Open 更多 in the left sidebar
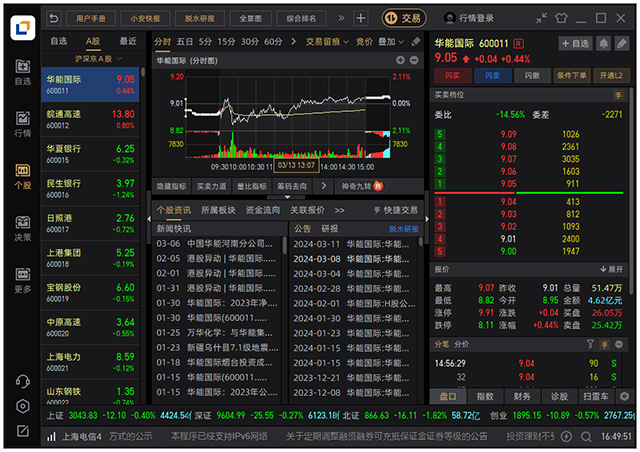The height and width of the screenshot is (452, 640). pyautogui.click(x=23, y=280)
